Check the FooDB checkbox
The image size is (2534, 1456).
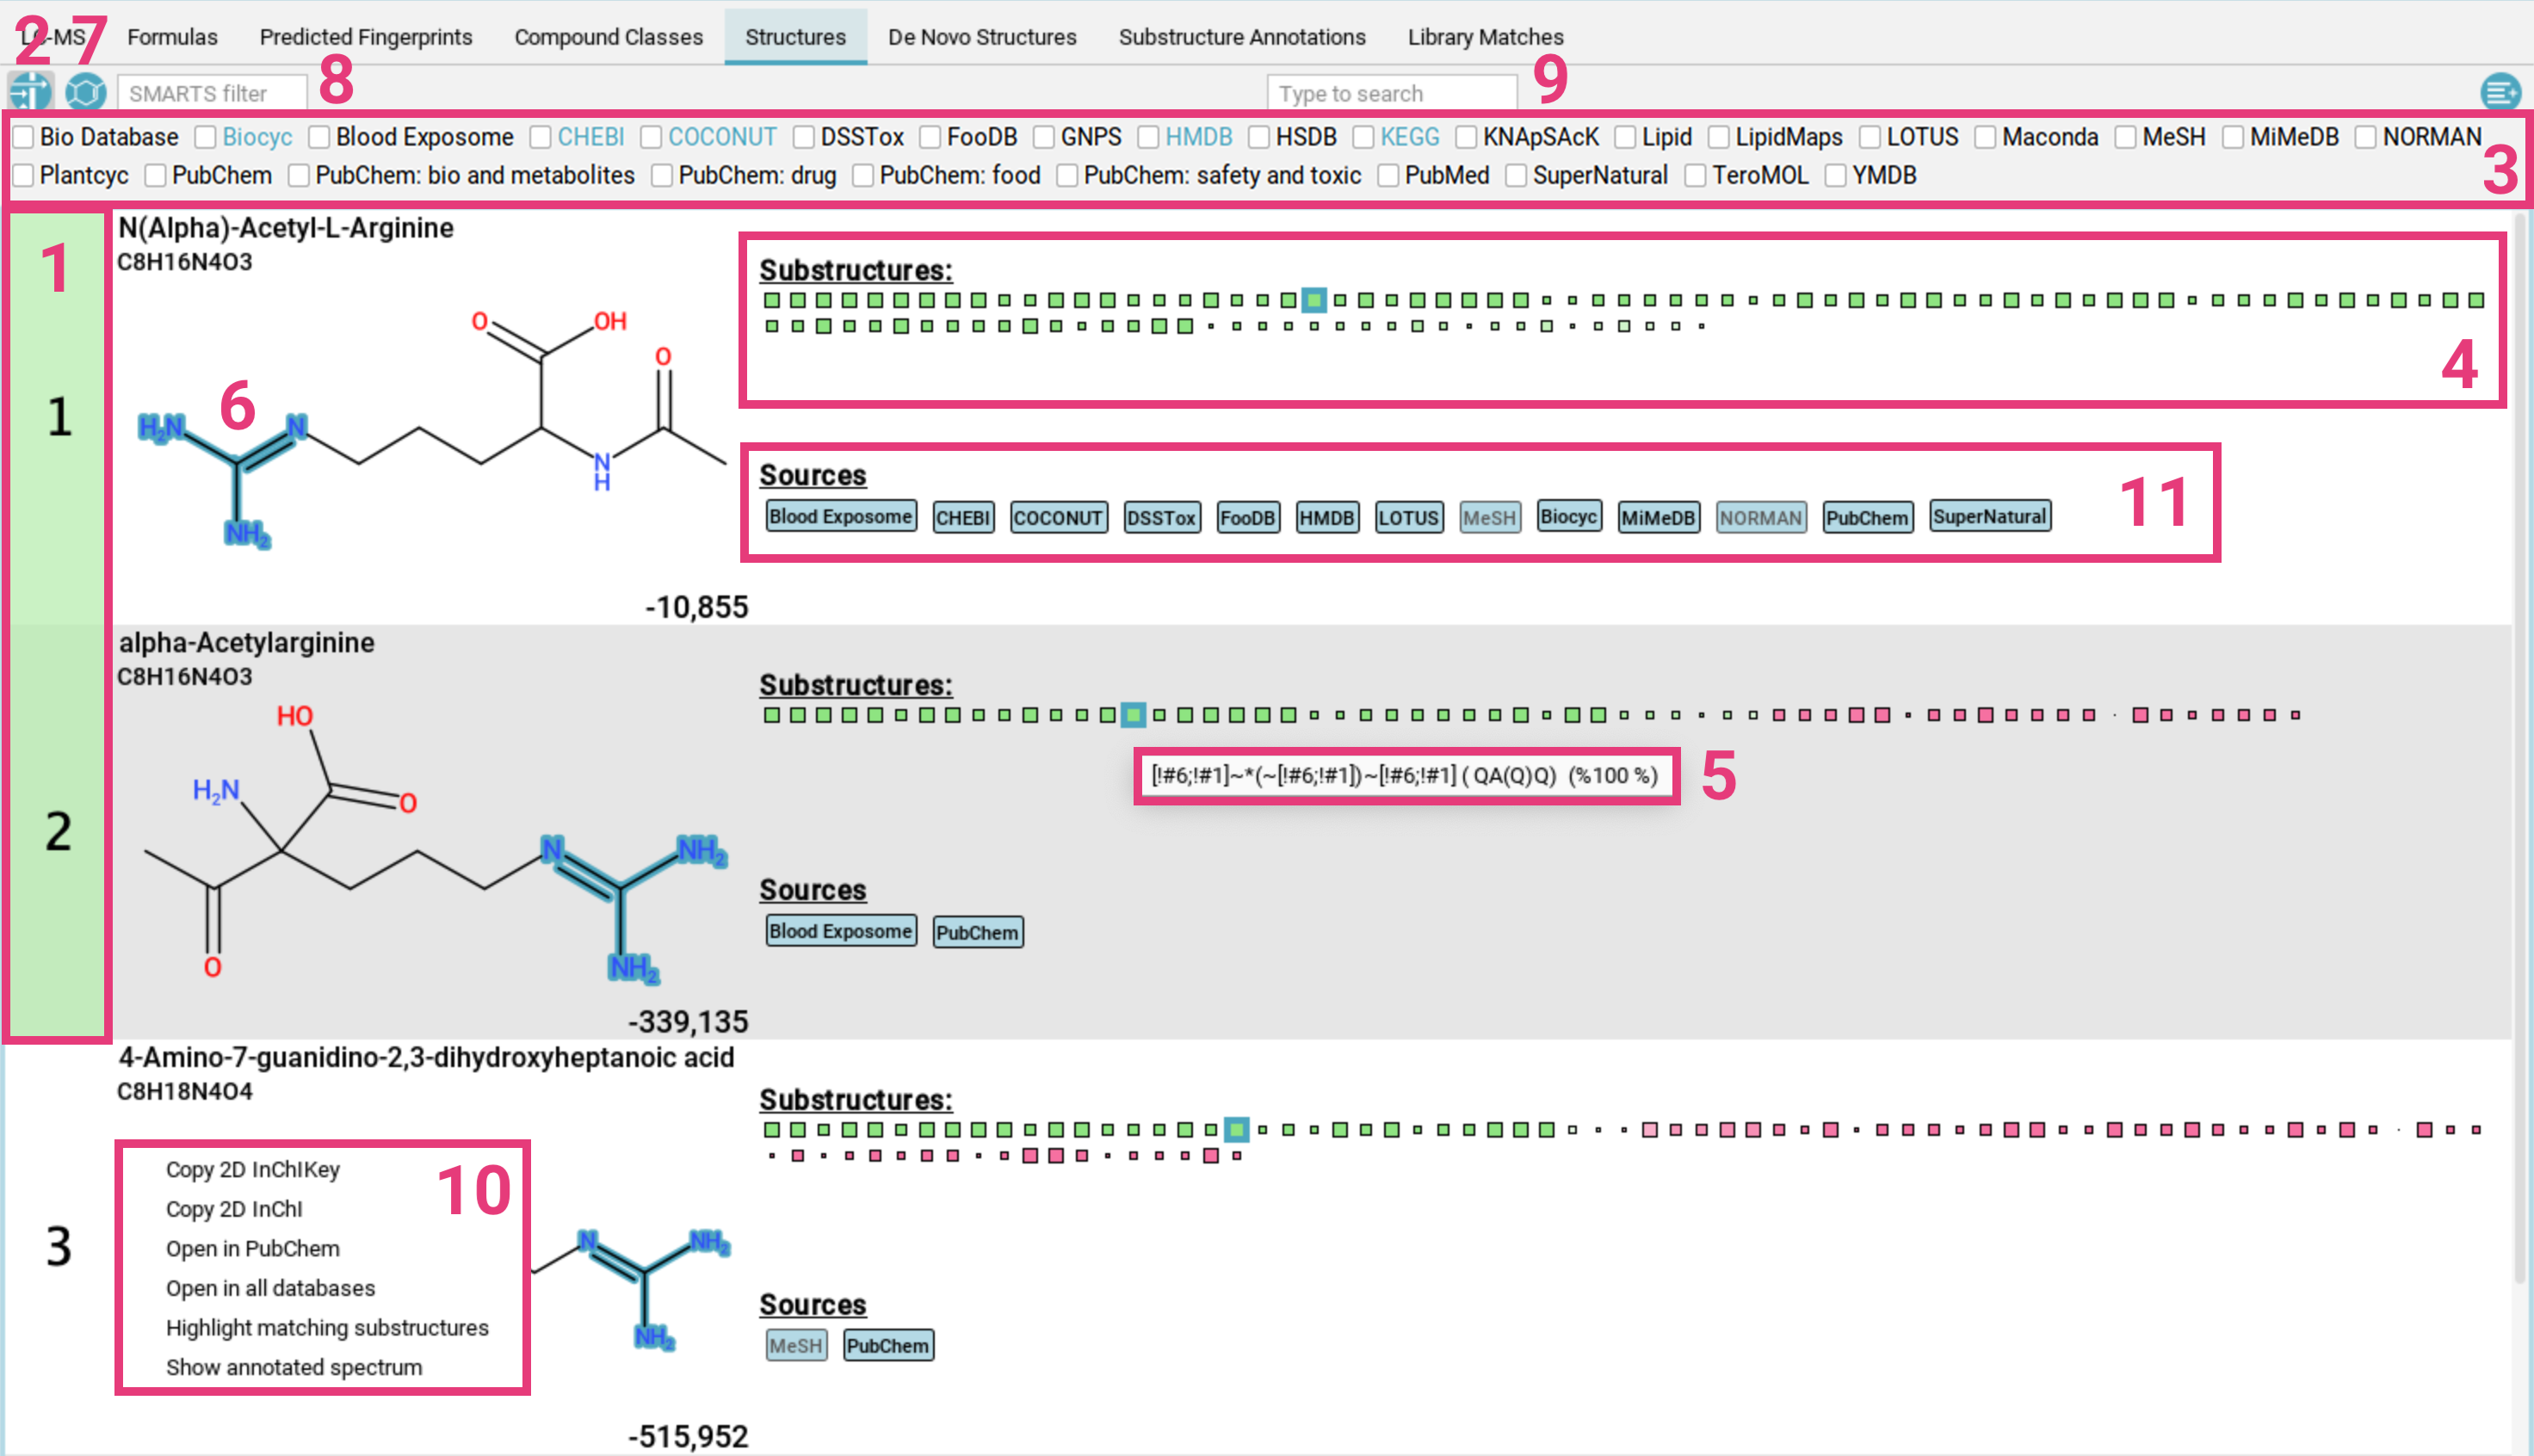(931, 137)
